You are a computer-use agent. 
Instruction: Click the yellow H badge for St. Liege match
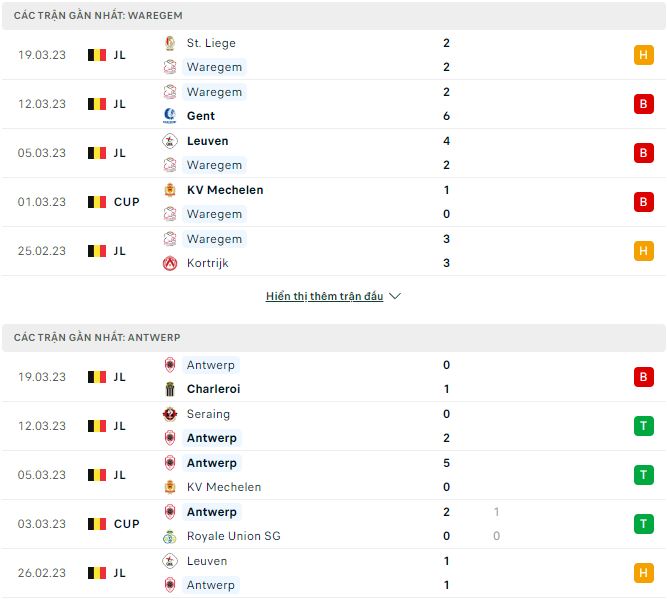[x=644, y=55]
